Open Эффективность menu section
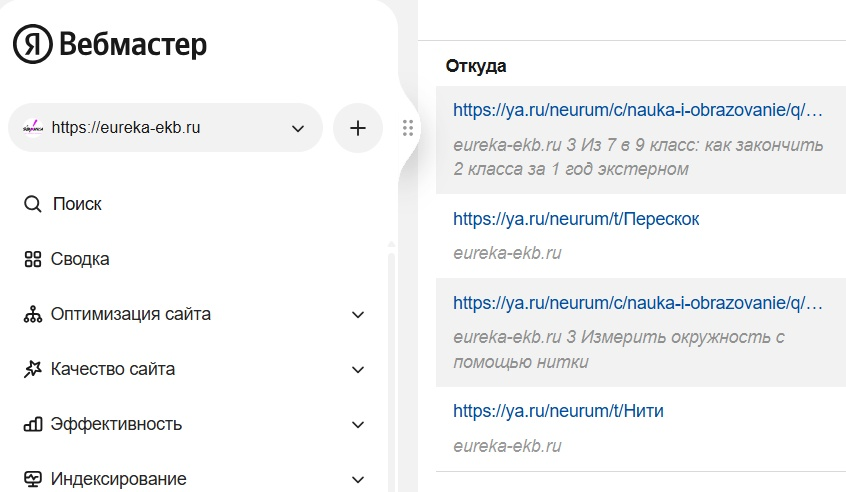The image size is (846, 492). pos(116,424)
